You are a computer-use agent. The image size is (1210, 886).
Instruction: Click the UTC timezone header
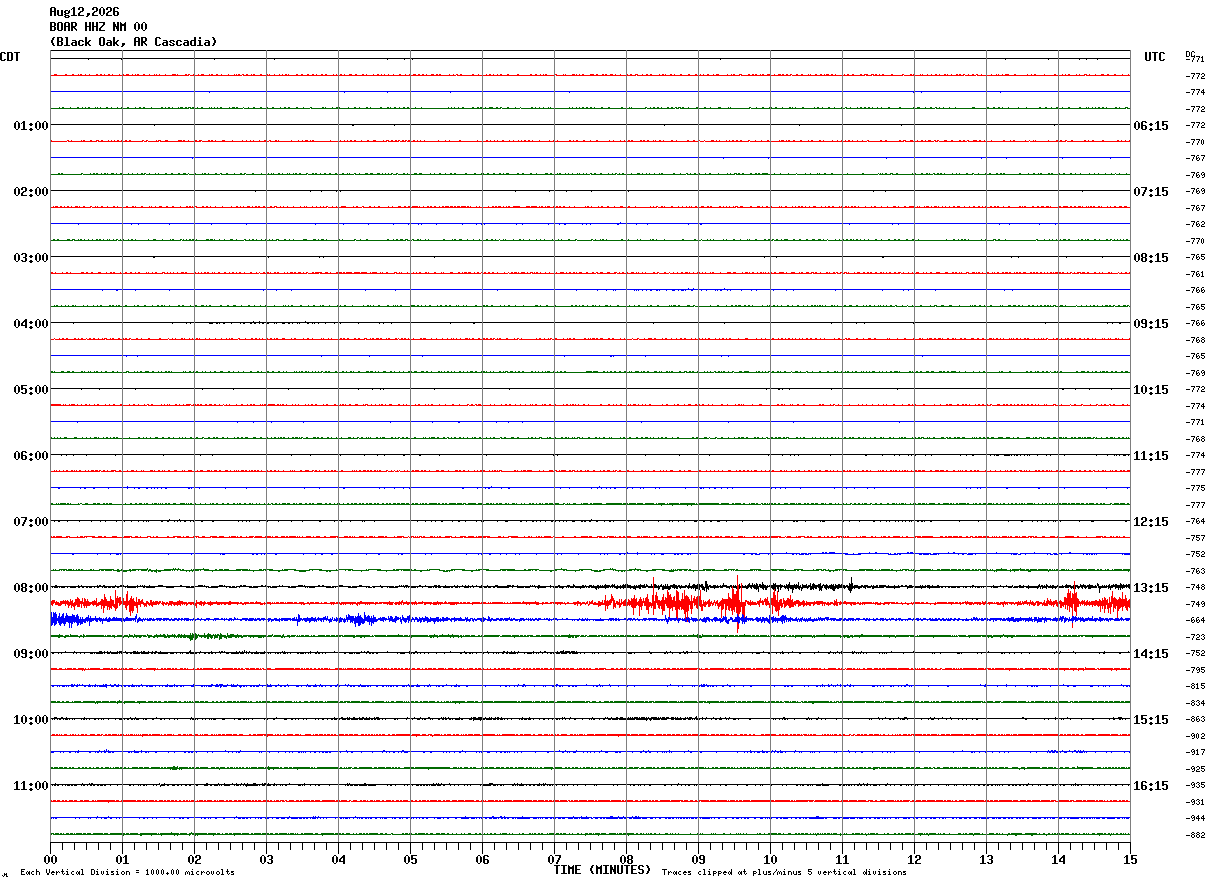coord(1155,57)
